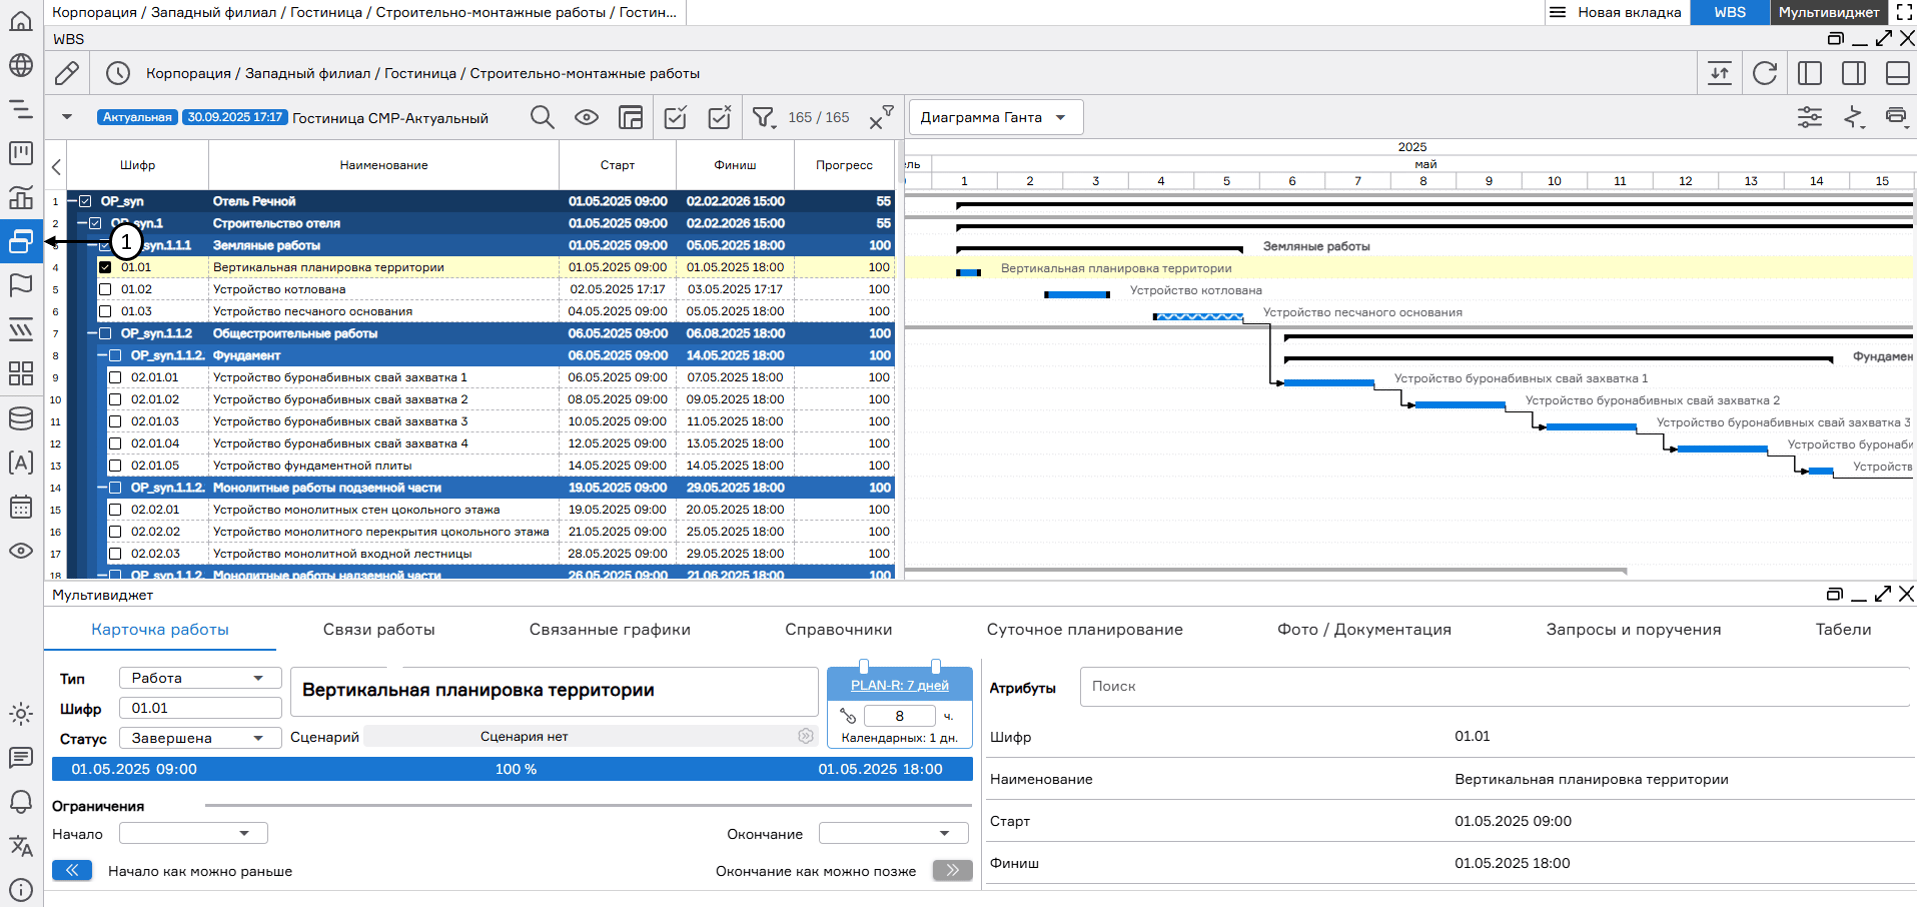1917x908 pixels.
Task: Collapse the OP_syn.1.1.2 Общестроительные работы group
Action: [92, 333]
